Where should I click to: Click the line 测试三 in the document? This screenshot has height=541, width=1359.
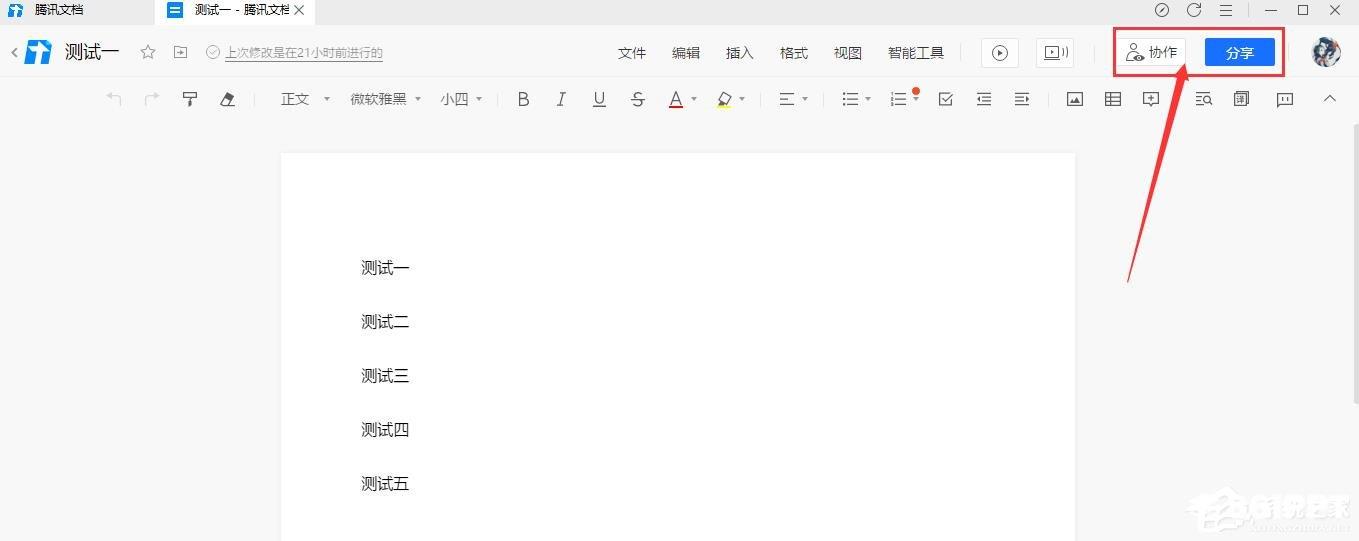tap(385, 376)
